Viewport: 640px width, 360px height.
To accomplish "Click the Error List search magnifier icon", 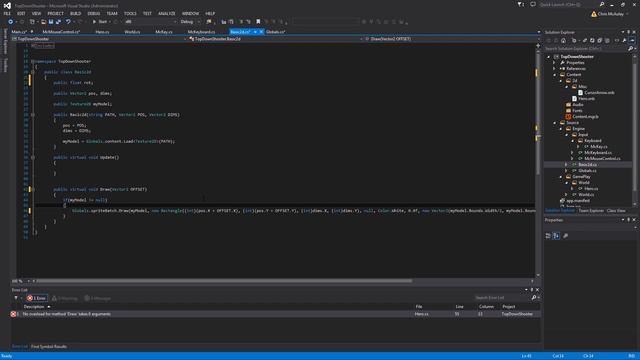I will 533,298.
